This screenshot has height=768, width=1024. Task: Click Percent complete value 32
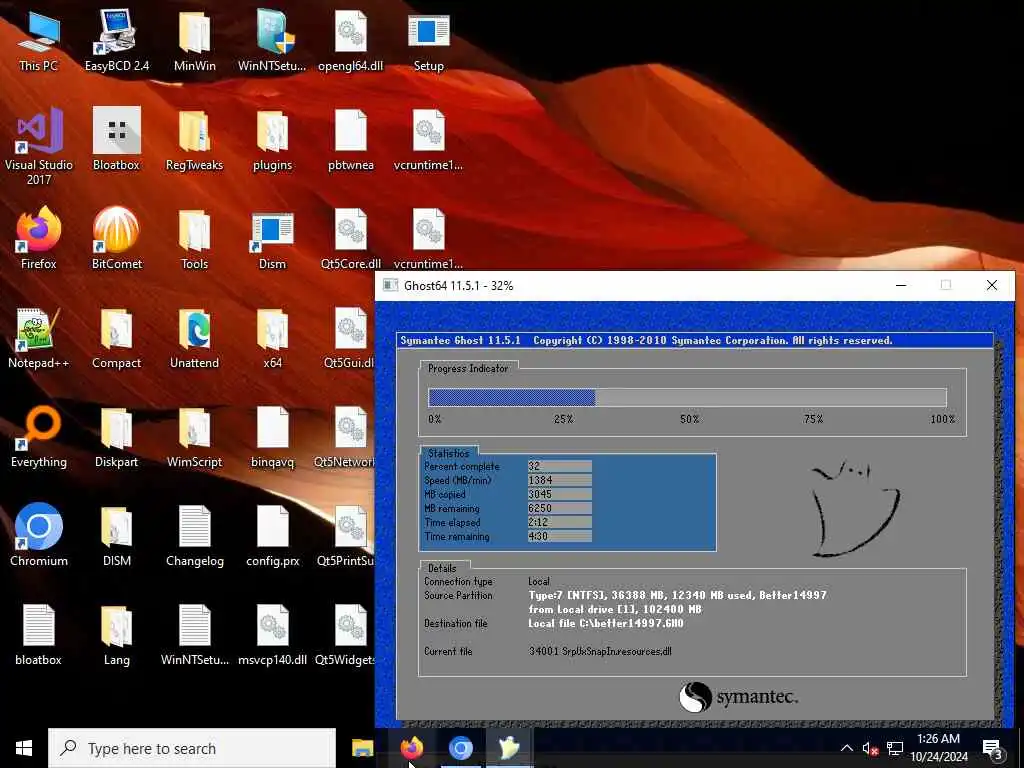(560, 466)
